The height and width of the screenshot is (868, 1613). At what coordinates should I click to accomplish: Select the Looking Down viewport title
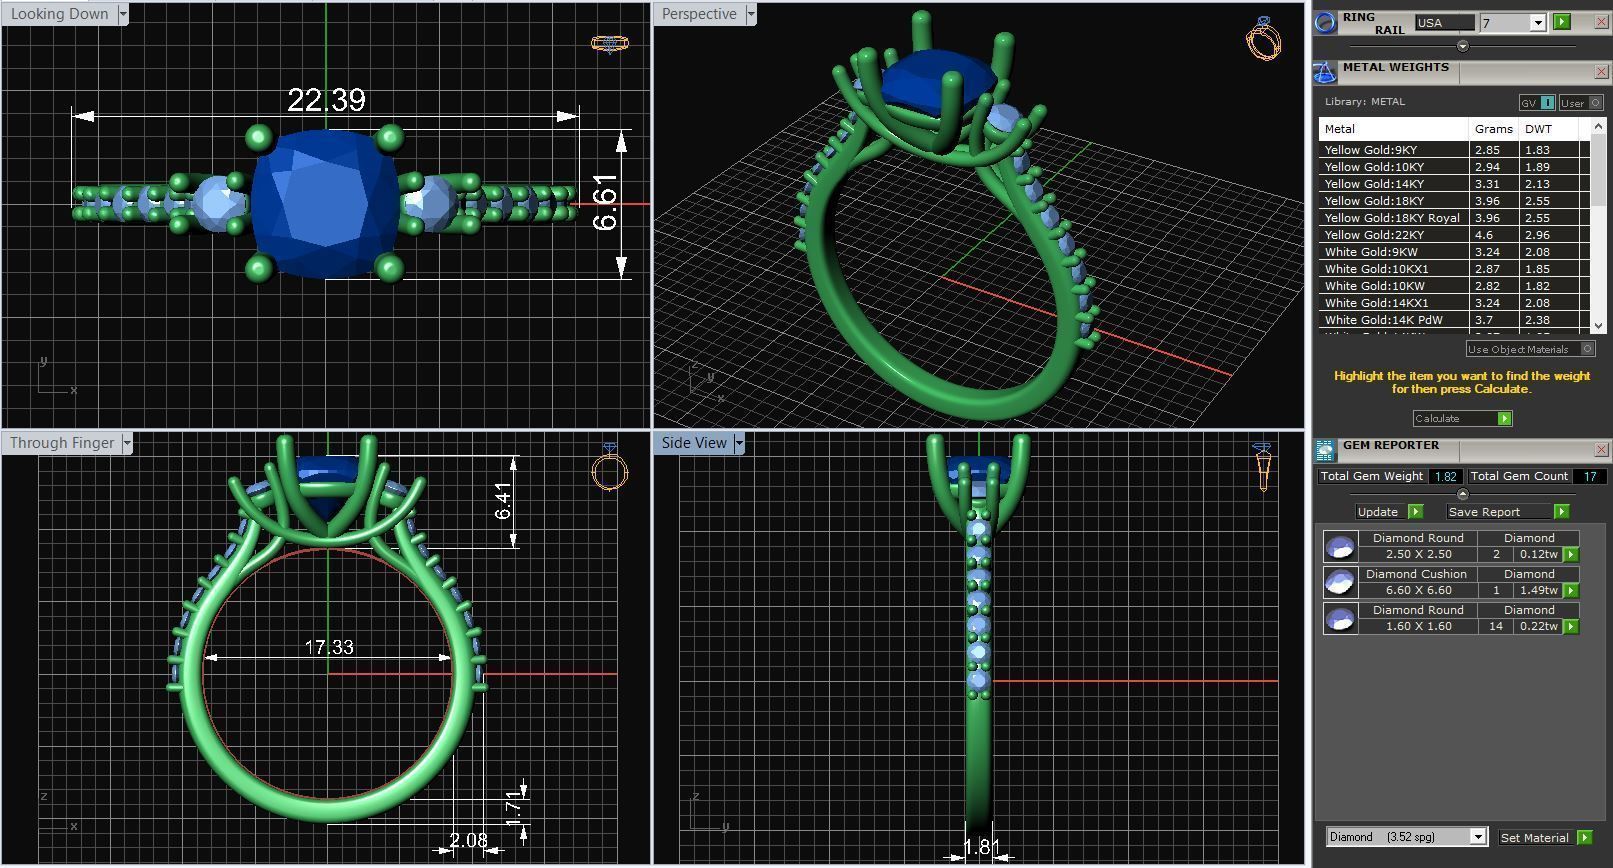[59, 14]
